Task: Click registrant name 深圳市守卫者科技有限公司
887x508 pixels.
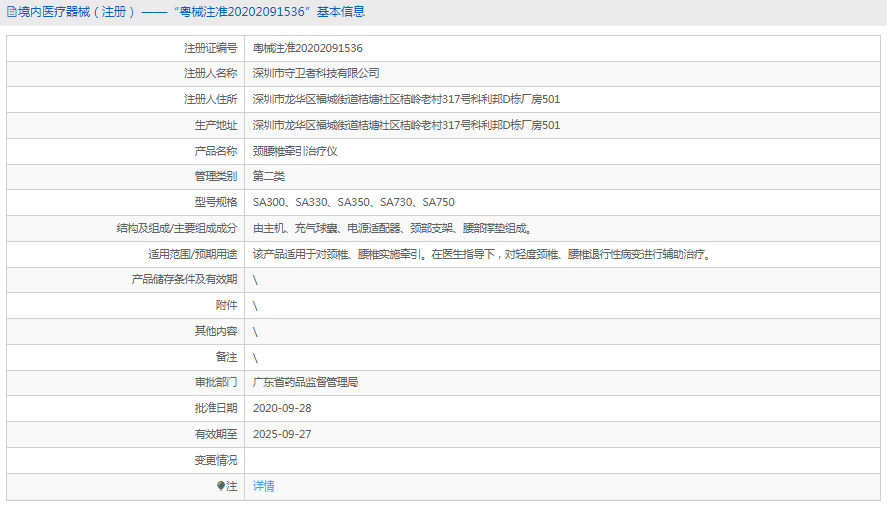Action: click(x=316, y=73)
